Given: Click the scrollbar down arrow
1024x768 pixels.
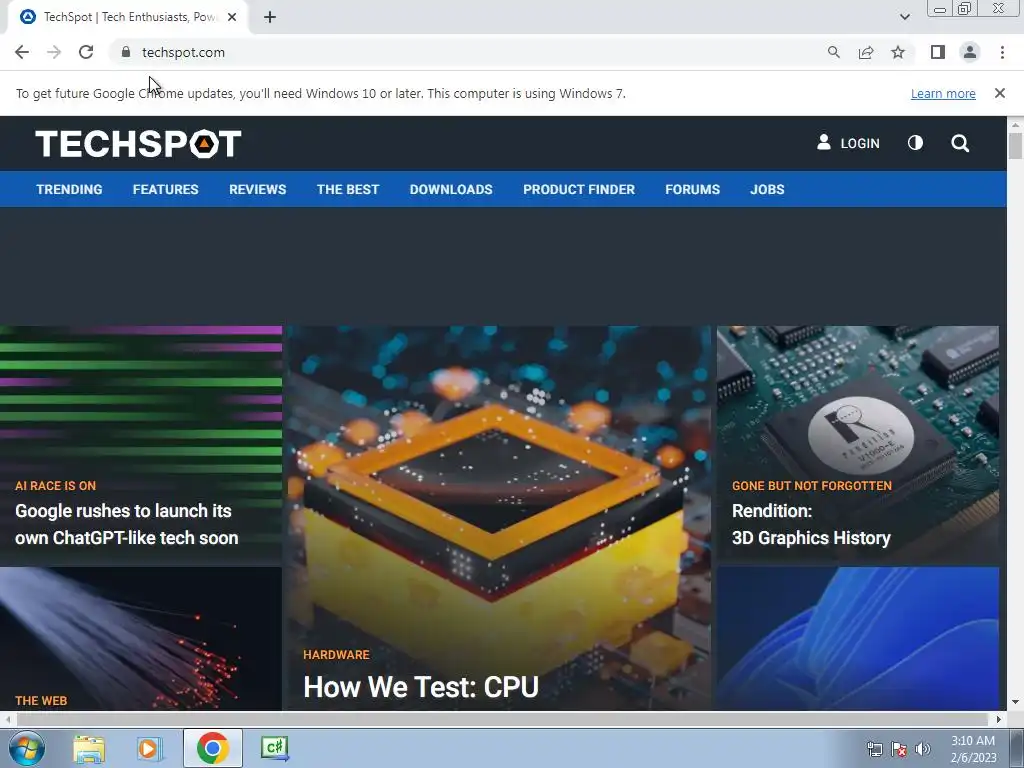Looking at the screenshot, I should [1015, 703].
